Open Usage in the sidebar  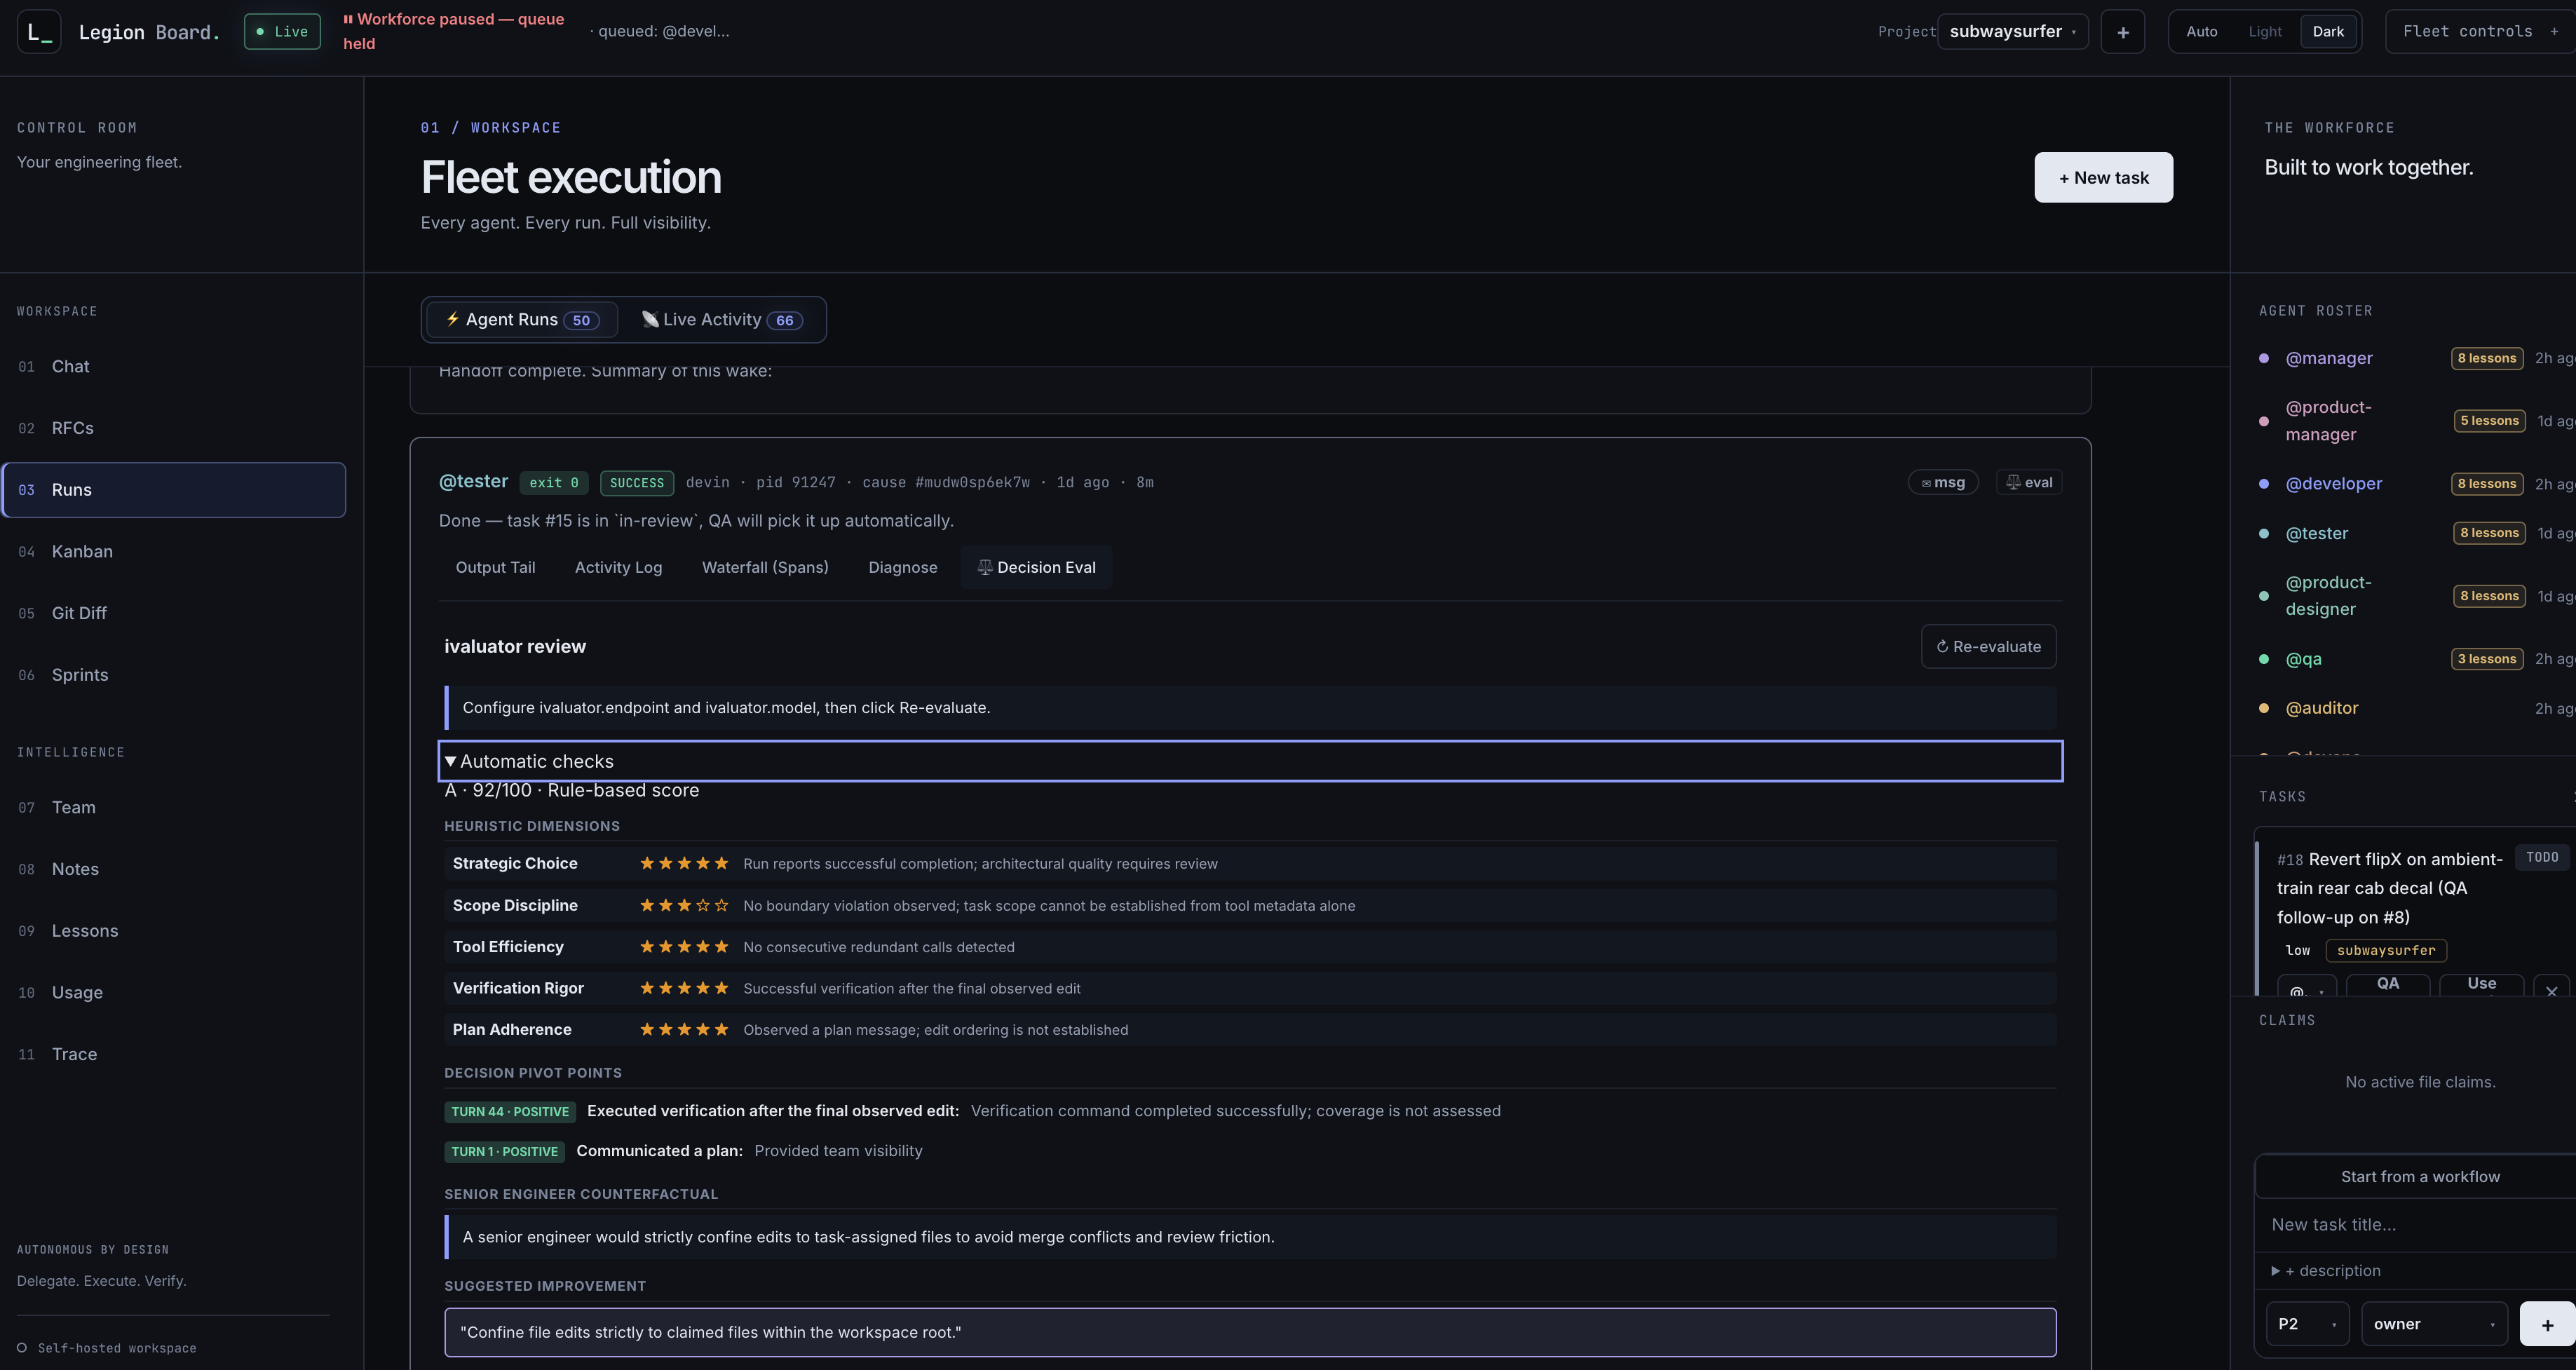tap(174, 993)
